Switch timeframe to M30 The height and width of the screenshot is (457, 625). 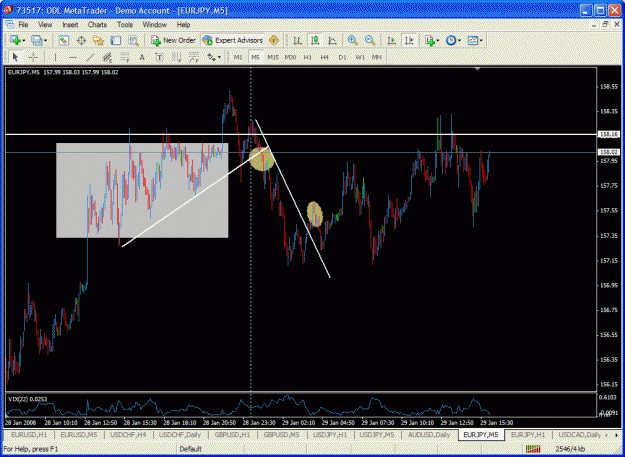click(290, 57)
